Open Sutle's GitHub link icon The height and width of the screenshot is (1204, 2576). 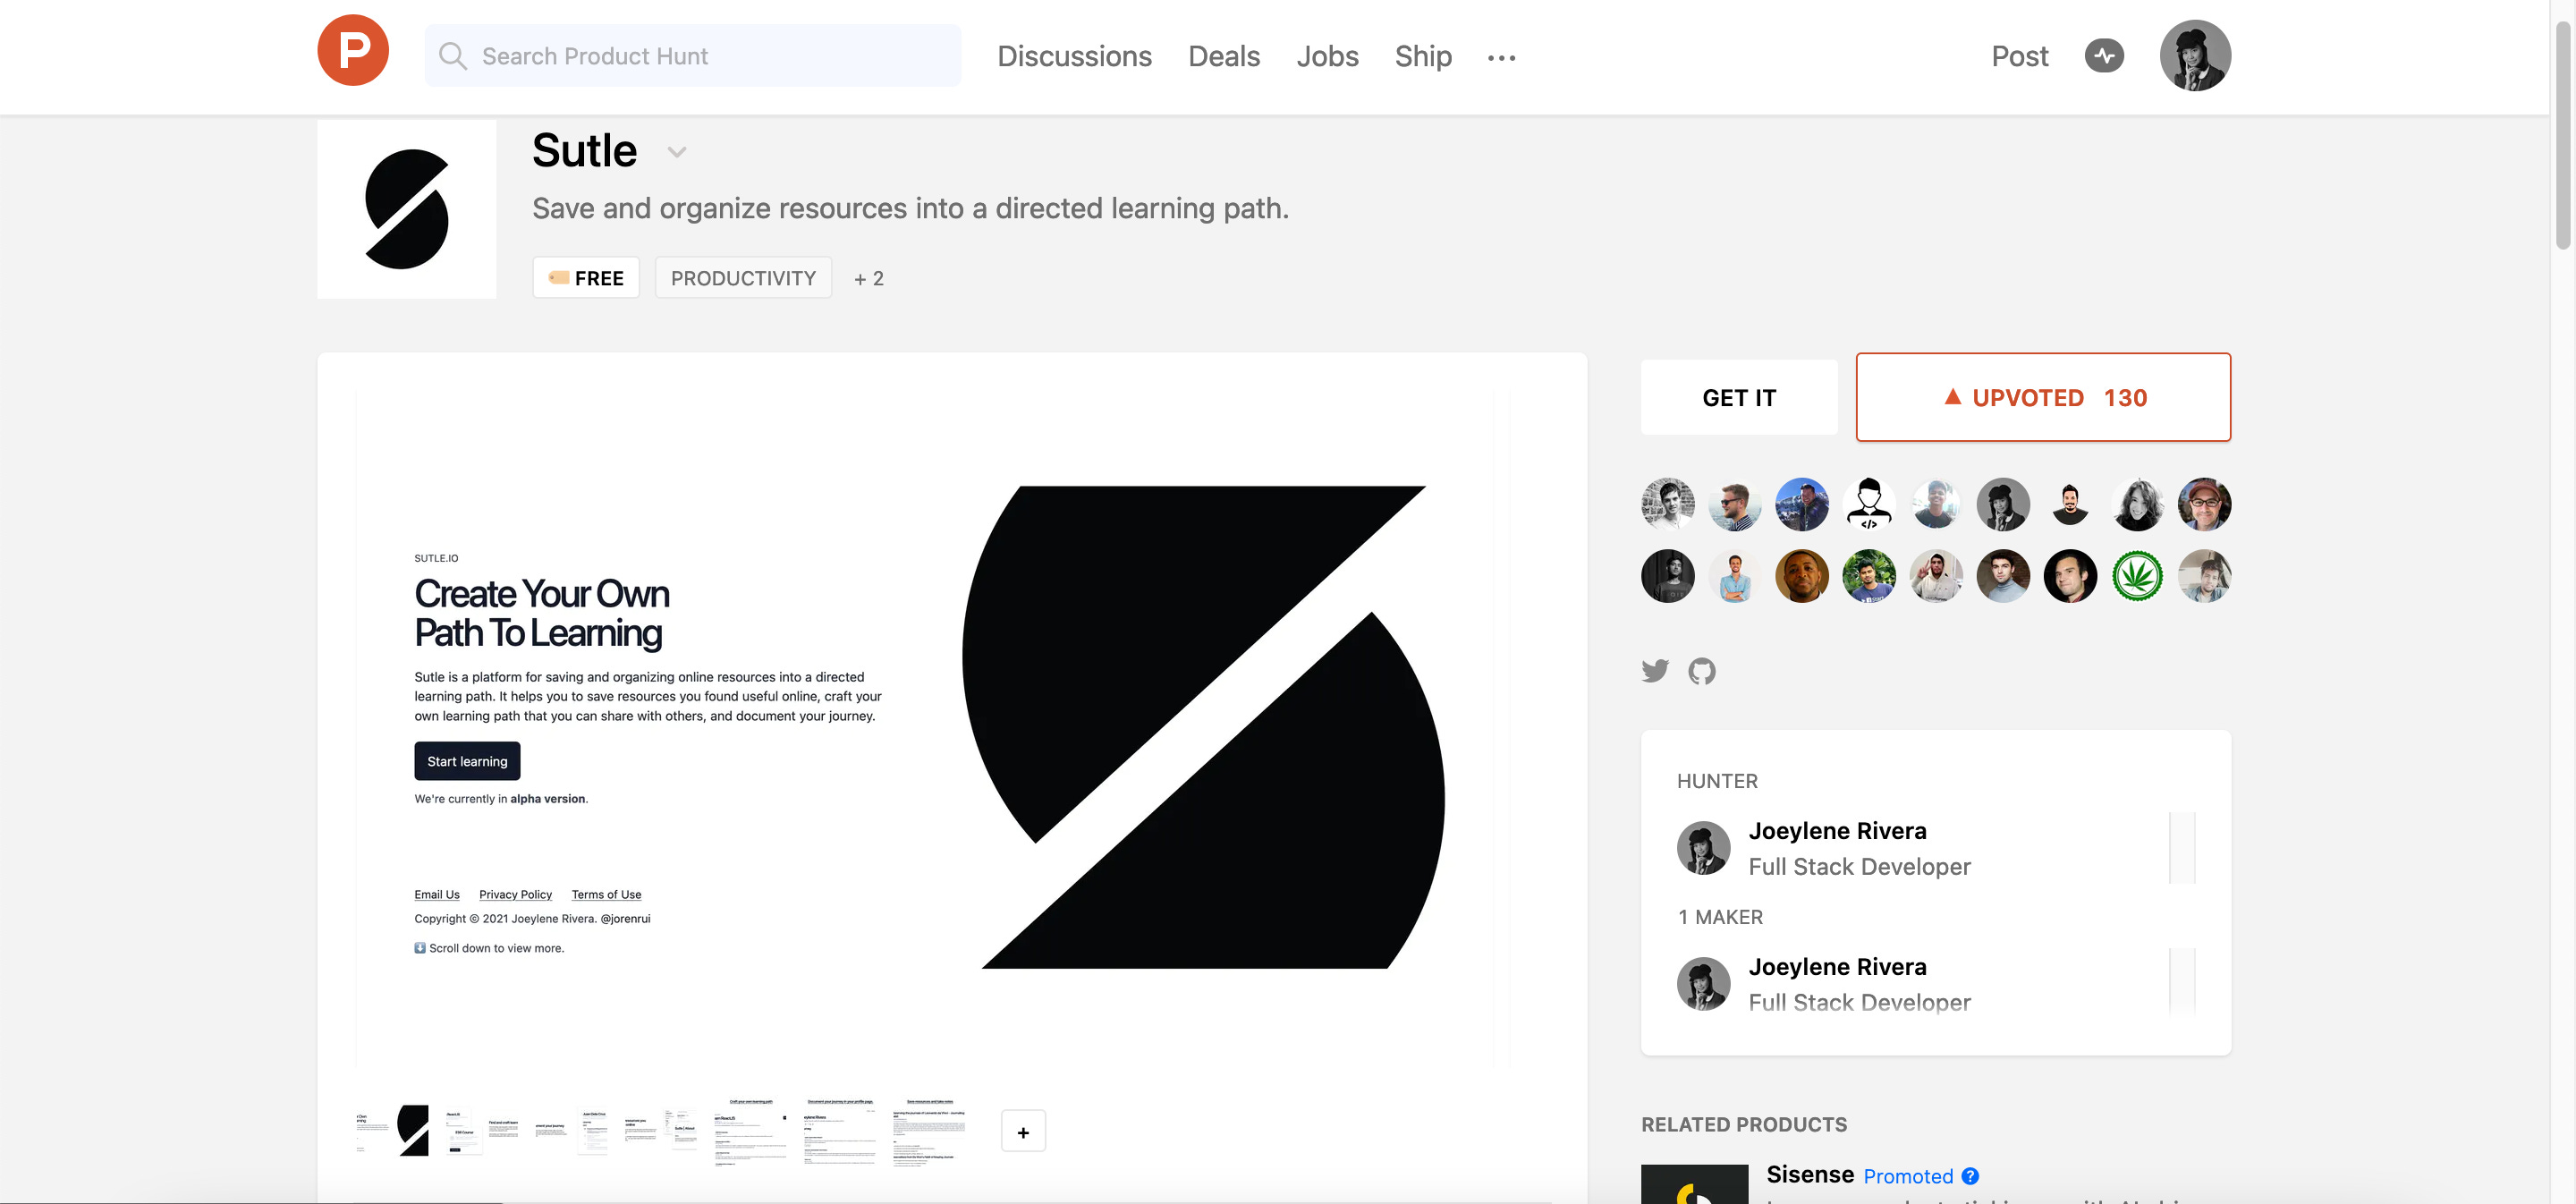(x=1702, y=671)
